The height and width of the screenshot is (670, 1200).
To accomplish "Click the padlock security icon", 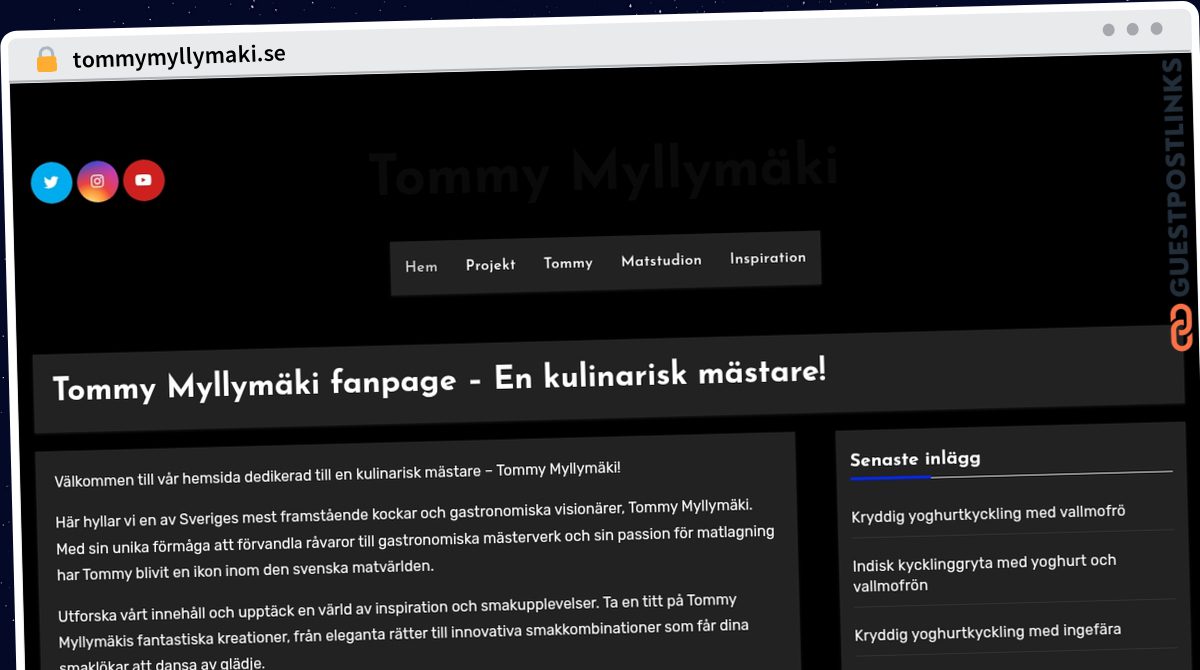I will click(x=46, y=59).
